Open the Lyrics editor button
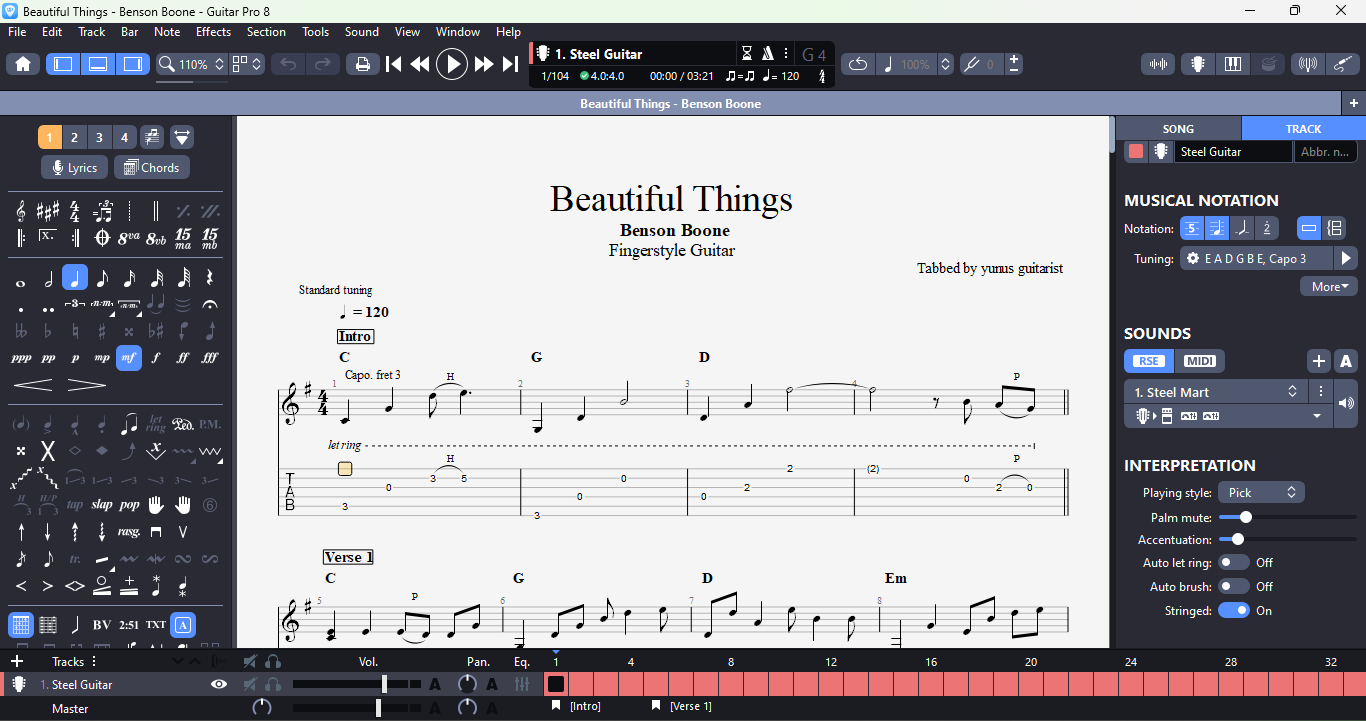 pyautogui.click(x=74, y=168)
